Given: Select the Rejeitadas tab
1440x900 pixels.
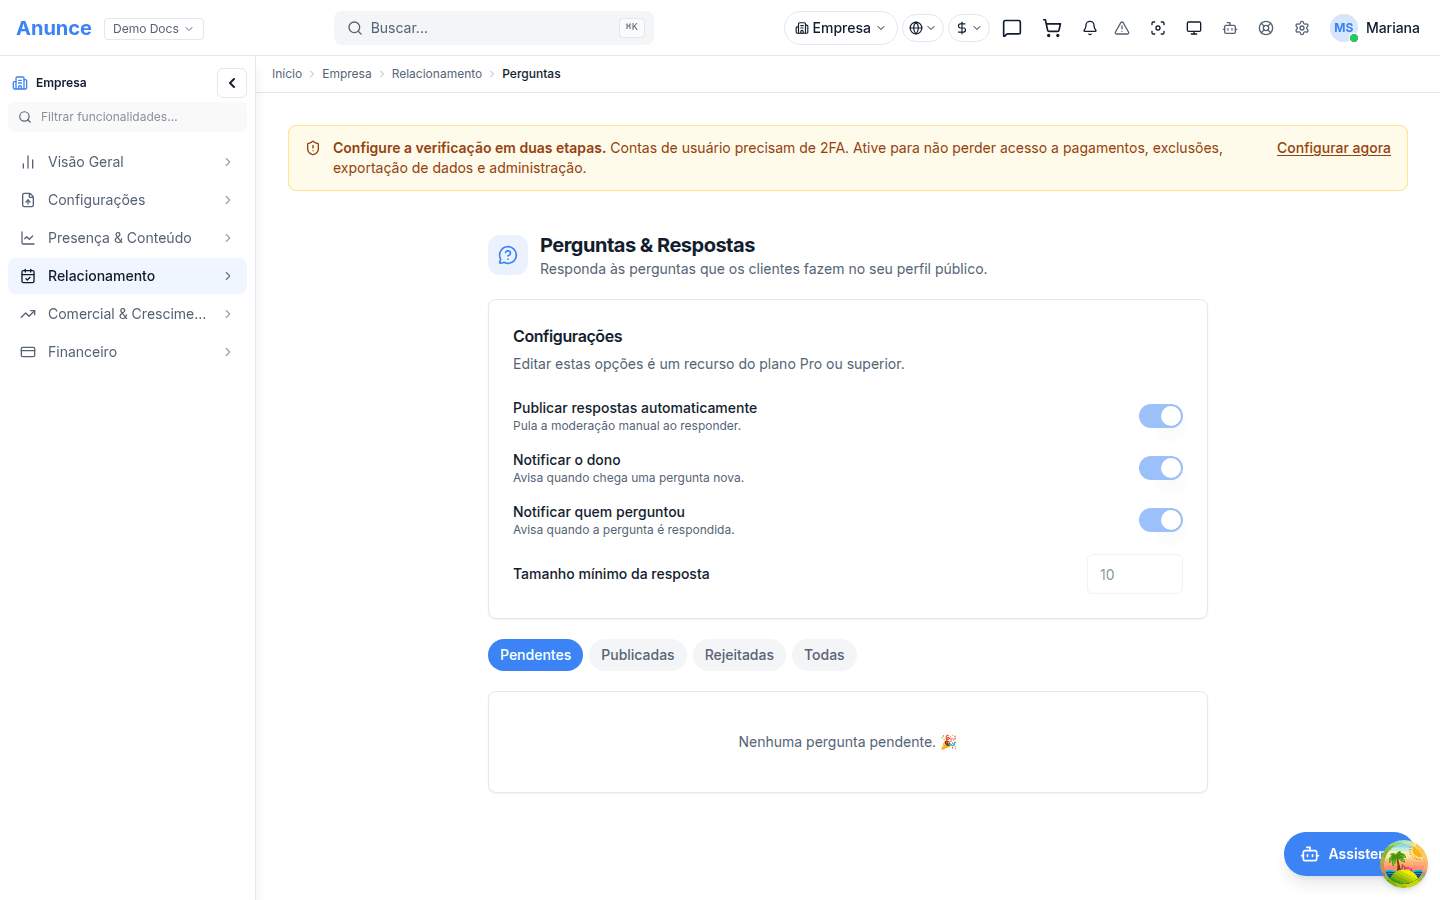Looking at the screenshot, I should 739,655.
